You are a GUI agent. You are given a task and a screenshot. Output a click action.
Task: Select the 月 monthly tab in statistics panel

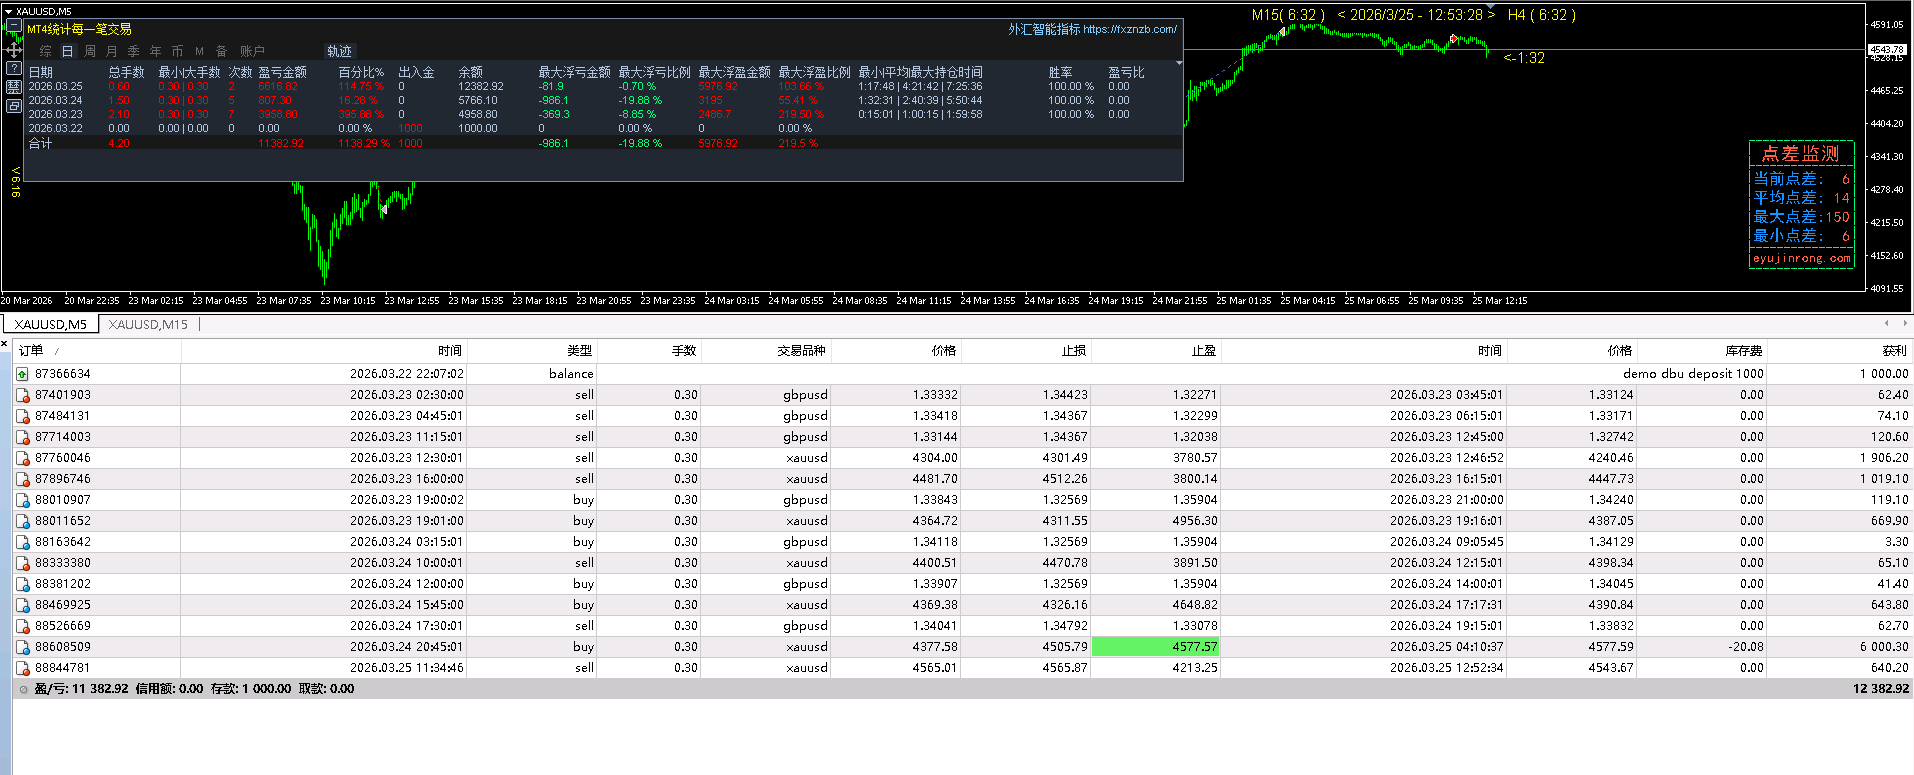[111, 51]
